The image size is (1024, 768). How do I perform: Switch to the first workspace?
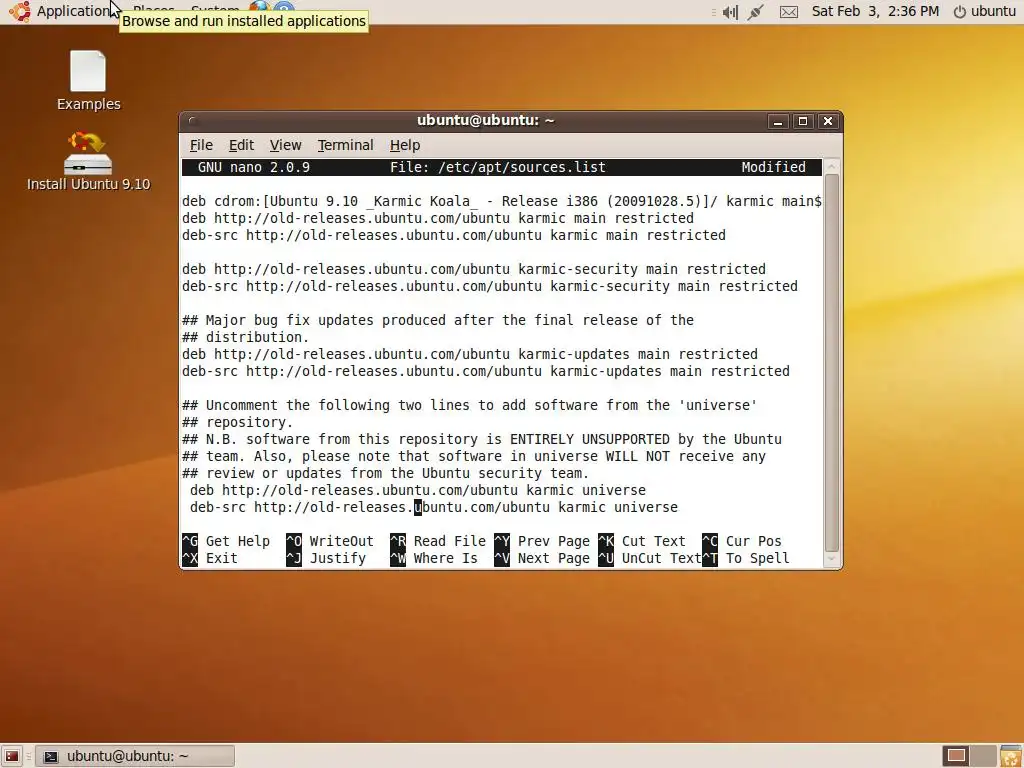pos(956,756)
